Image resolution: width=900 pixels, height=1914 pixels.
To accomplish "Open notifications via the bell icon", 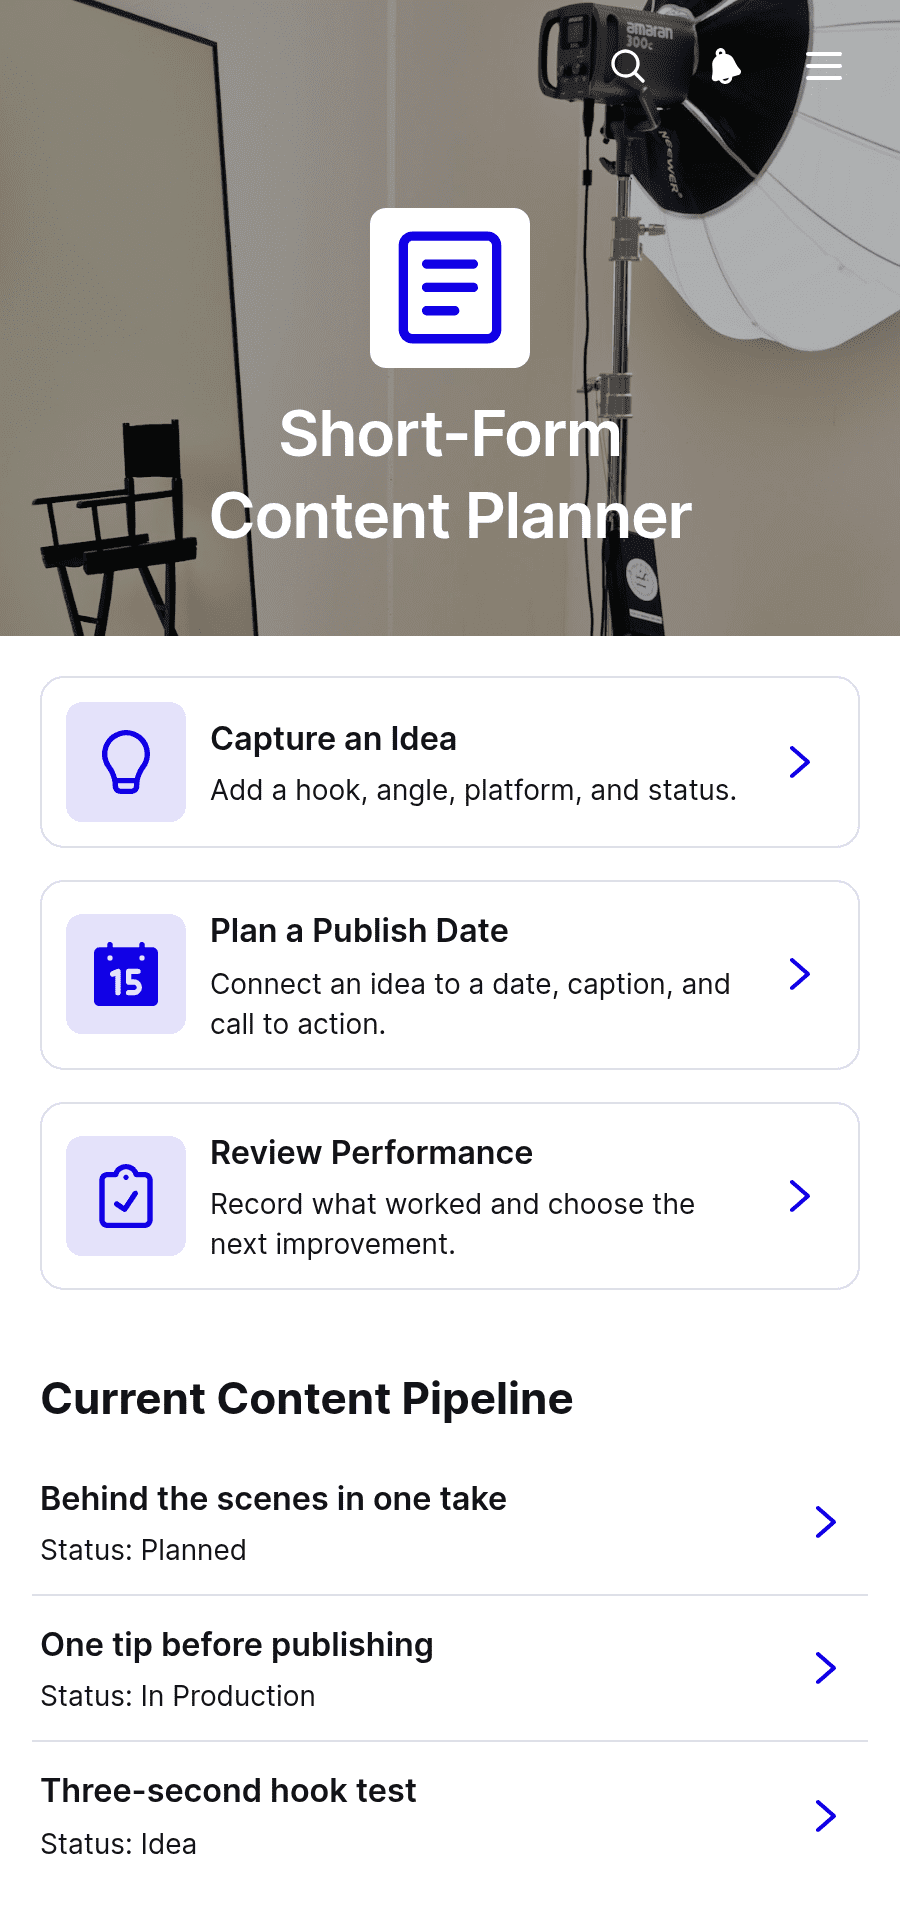I will pos(725,66).
